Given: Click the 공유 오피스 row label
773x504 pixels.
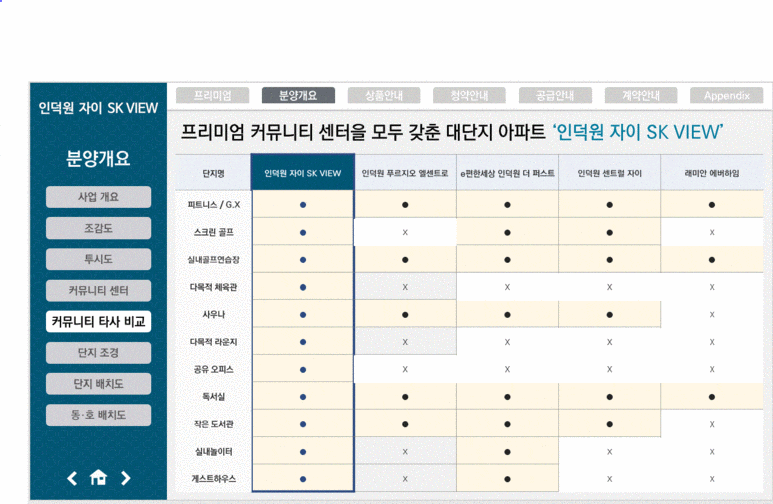Looking at the screenshot, I should [213, 369].
